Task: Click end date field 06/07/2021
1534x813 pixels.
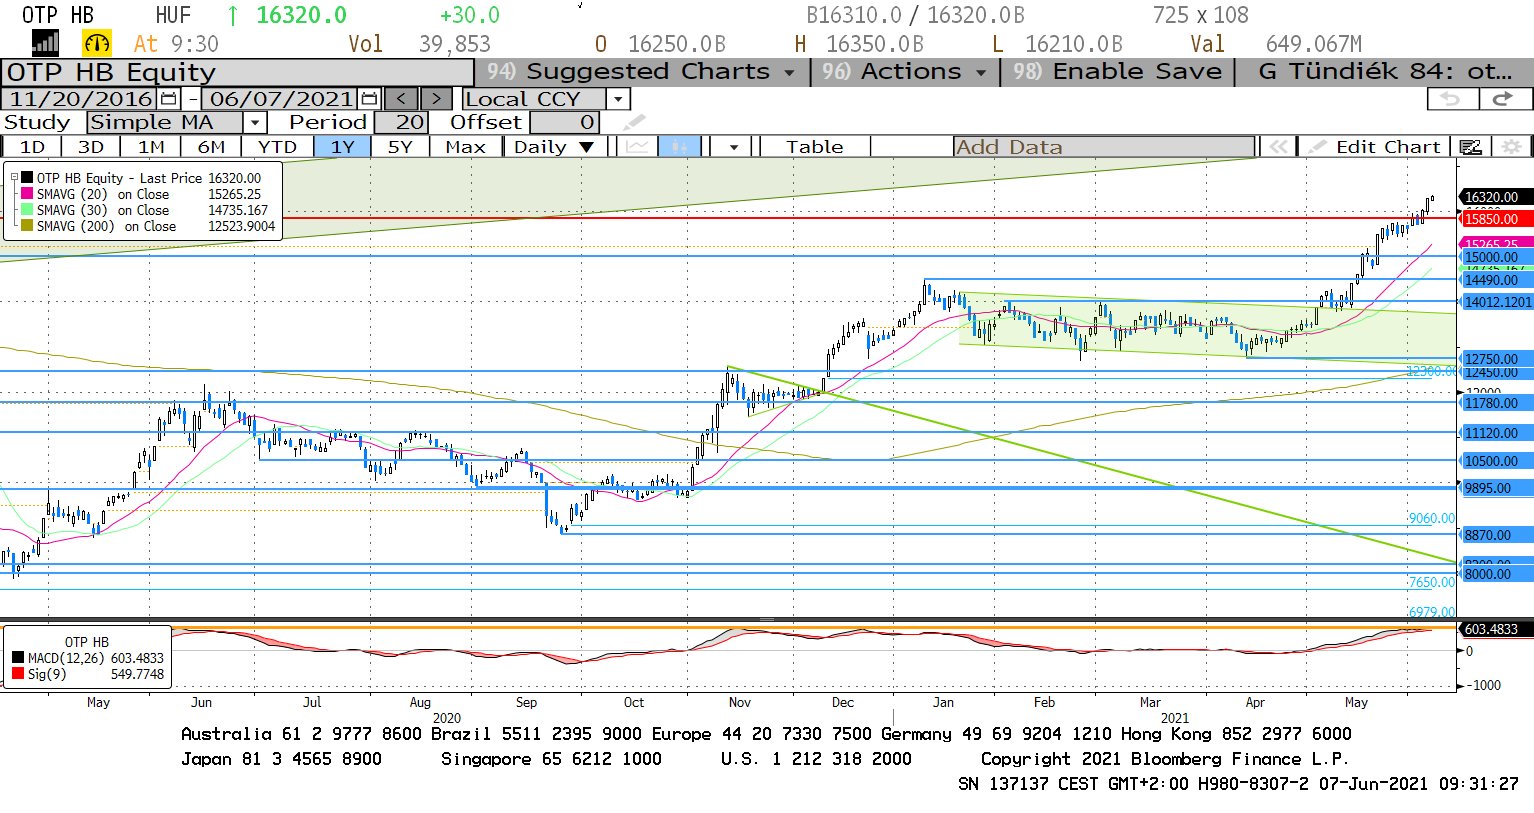Action: (x=282, y=99)
